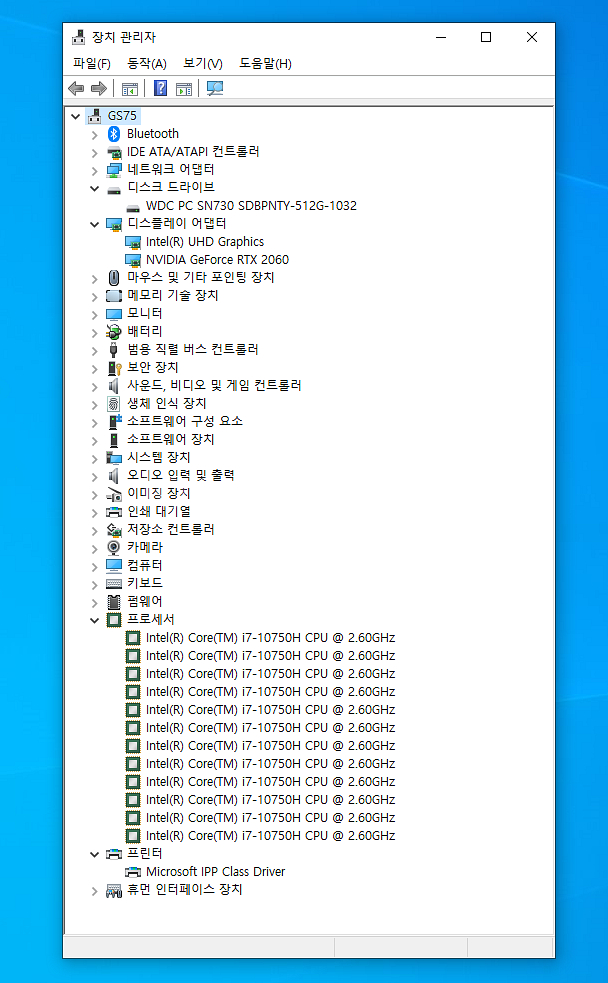Screen dimensions: 608x983
Task: Click the 이미징 장치 scanner icon
Action: click(x=113, y=494)
